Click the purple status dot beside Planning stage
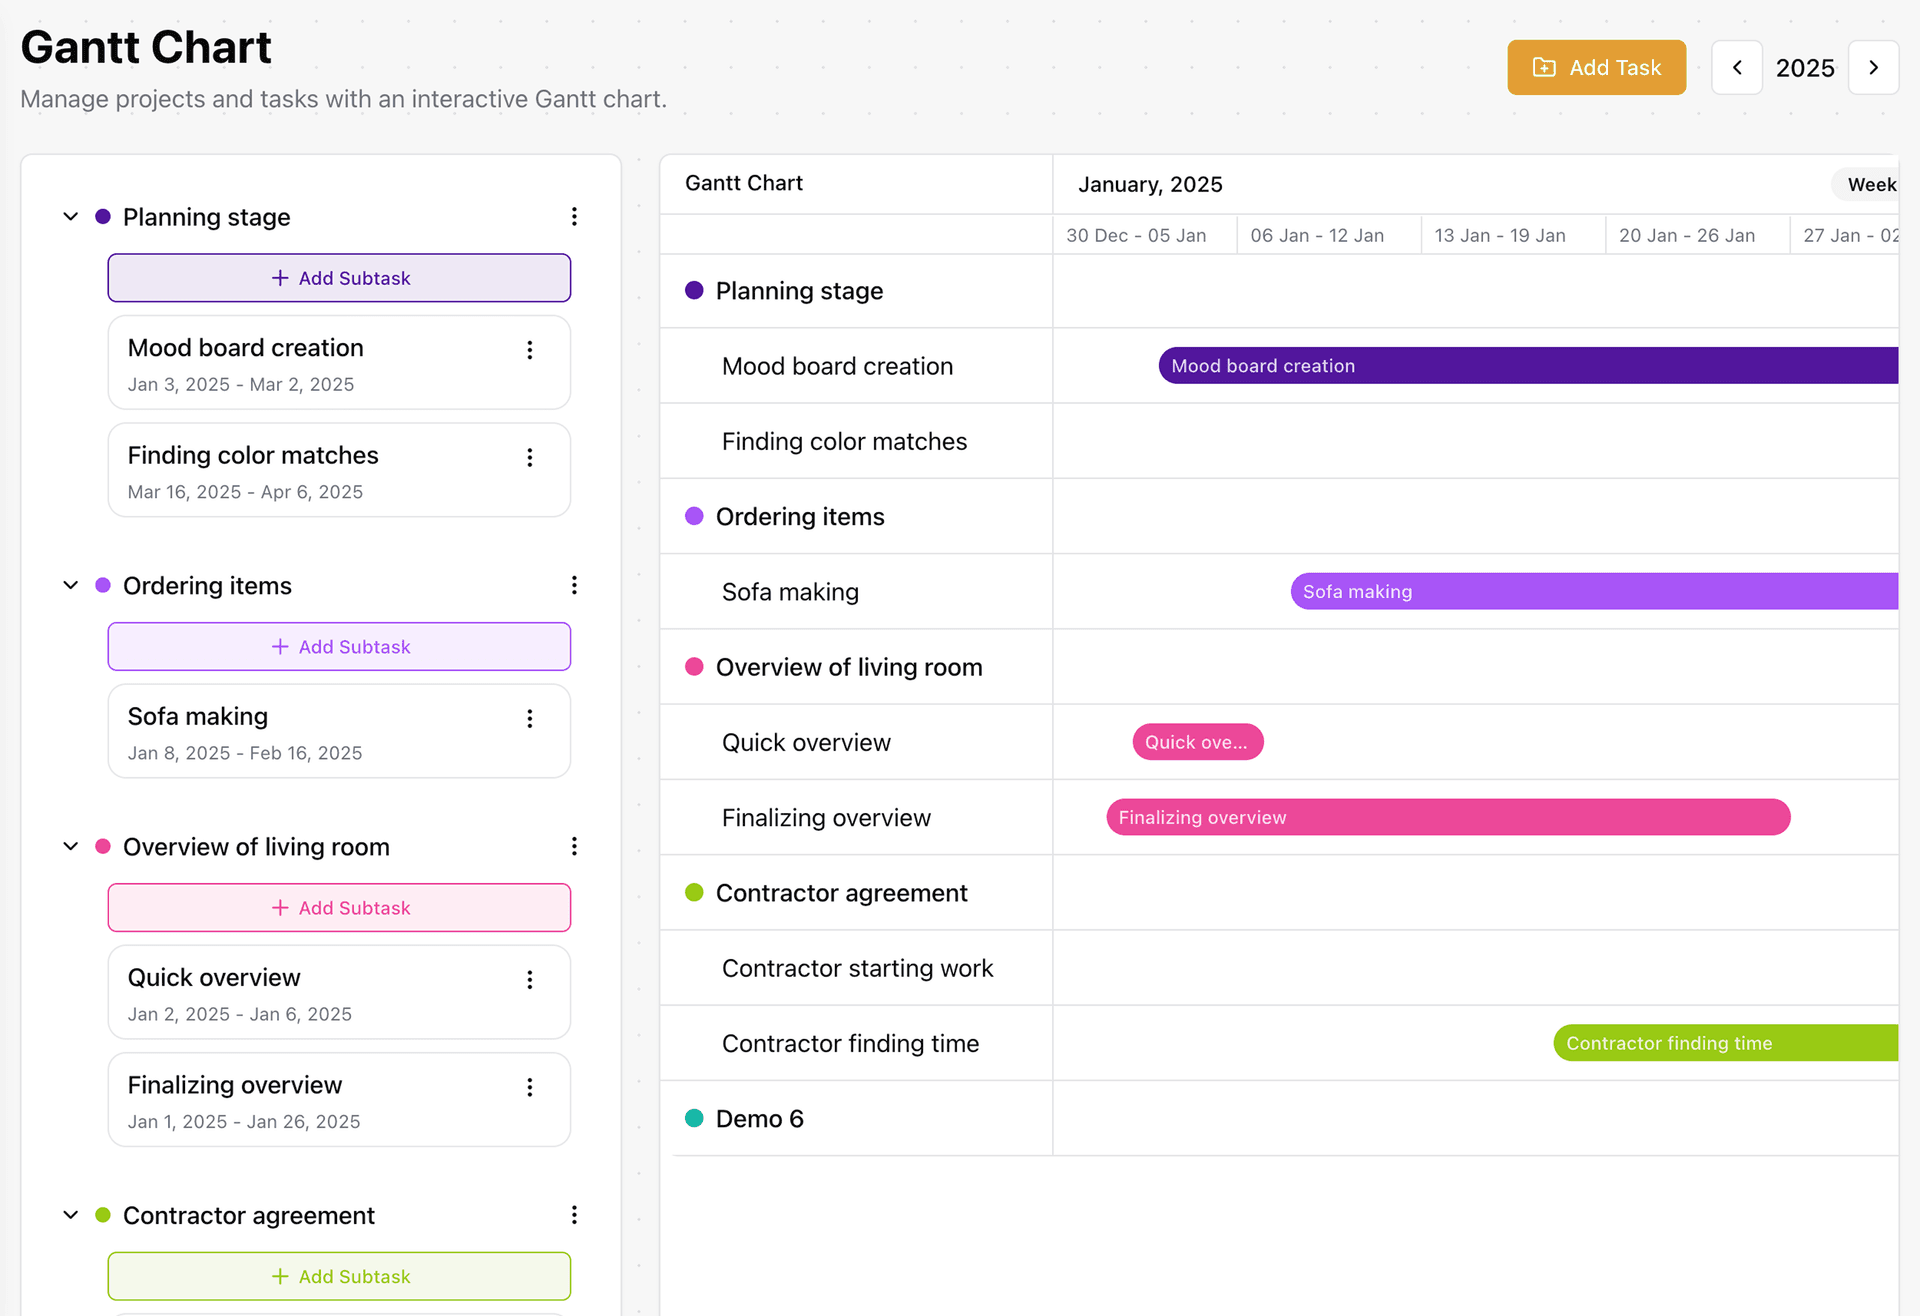 pos(103,216)
